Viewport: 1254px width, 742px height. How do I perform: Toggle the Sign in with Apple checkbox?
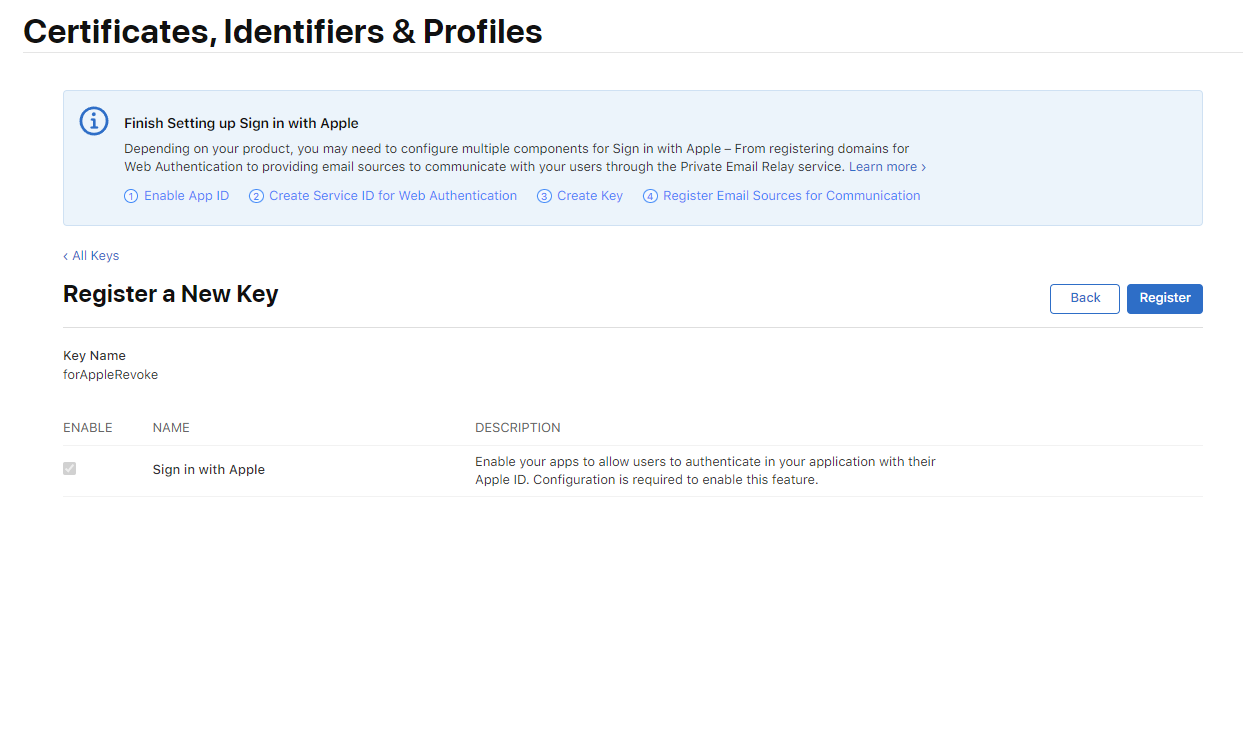pyautogui.click(x=69, y=468)
